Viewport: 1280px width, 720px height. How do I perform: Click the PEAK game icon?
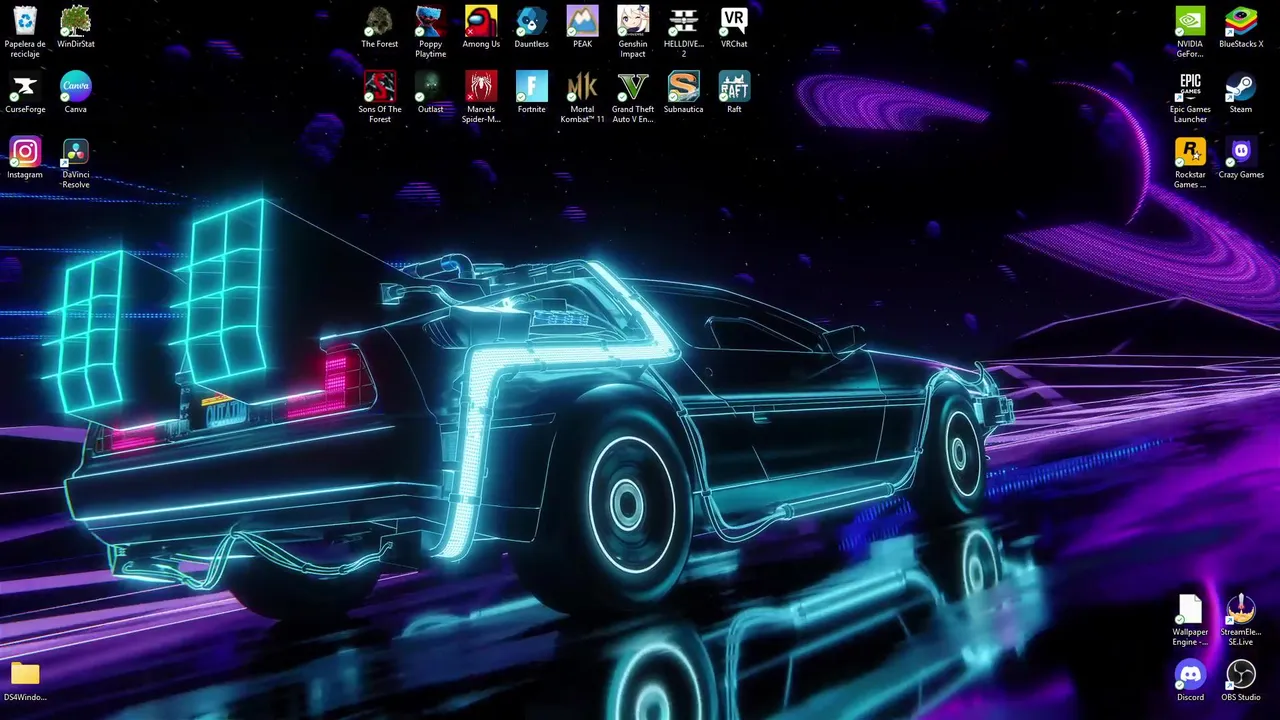[583, 21]
